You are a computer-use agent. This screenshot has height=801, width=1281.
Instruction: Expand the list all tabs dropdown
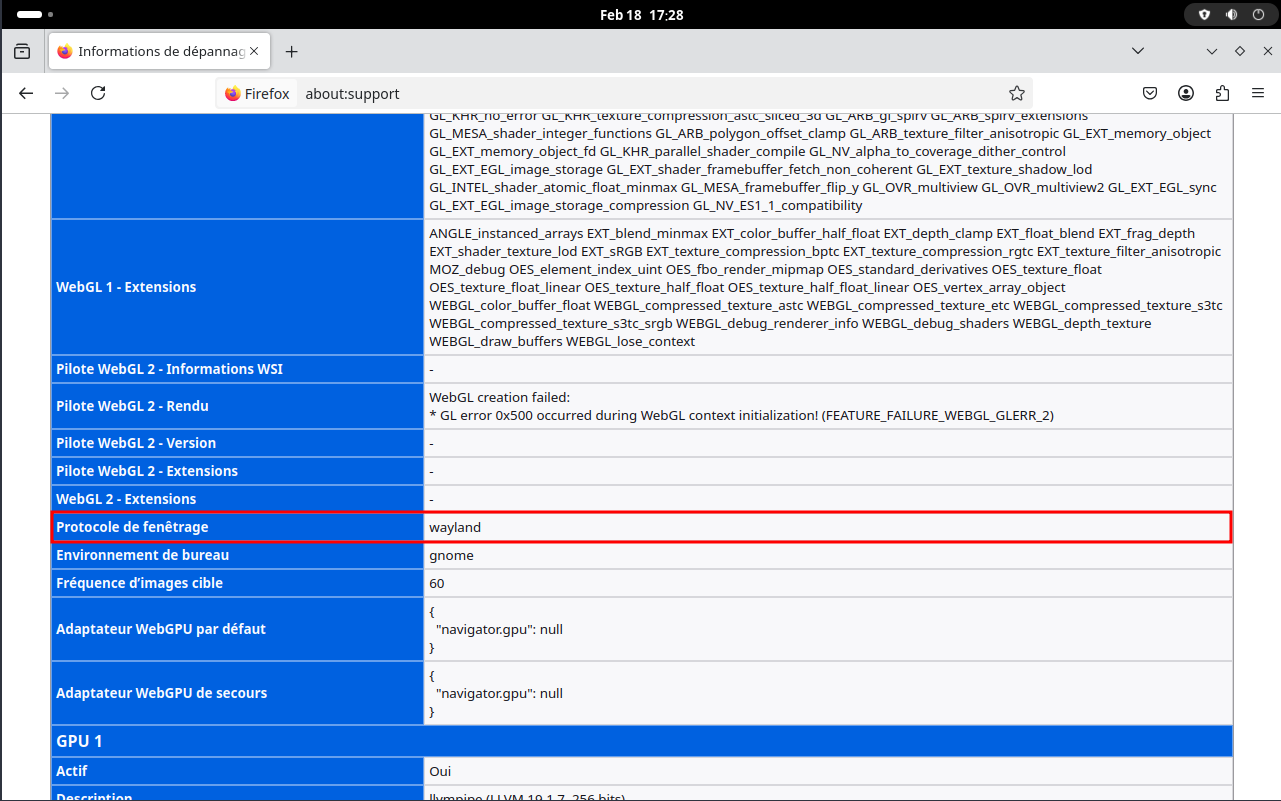[1138, 51]
